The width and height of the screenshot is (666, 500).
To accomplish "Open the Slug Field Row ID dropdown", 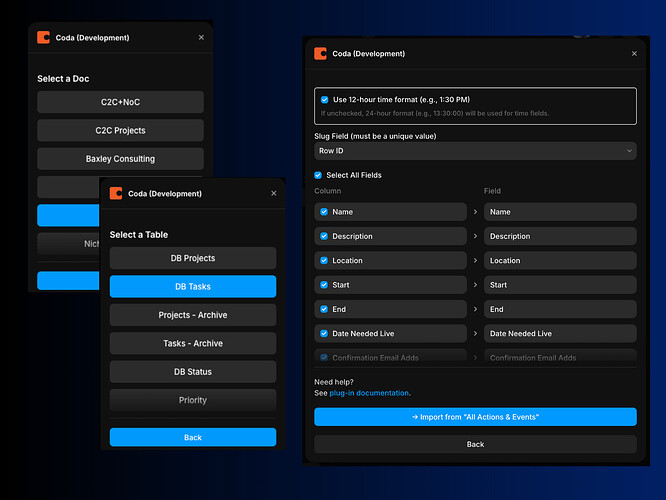I will tap(475, 151).
